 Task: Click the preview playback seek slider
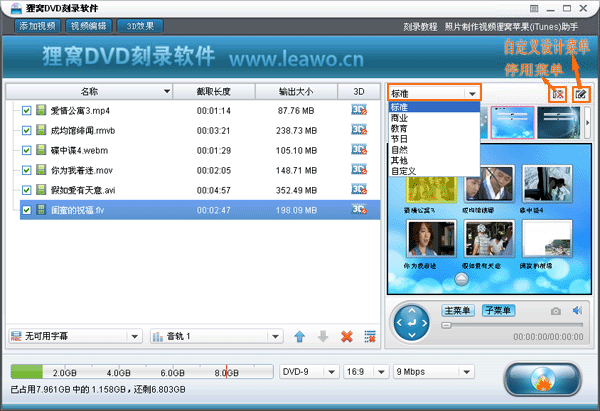pyautogui.click(x=512, y=325)
